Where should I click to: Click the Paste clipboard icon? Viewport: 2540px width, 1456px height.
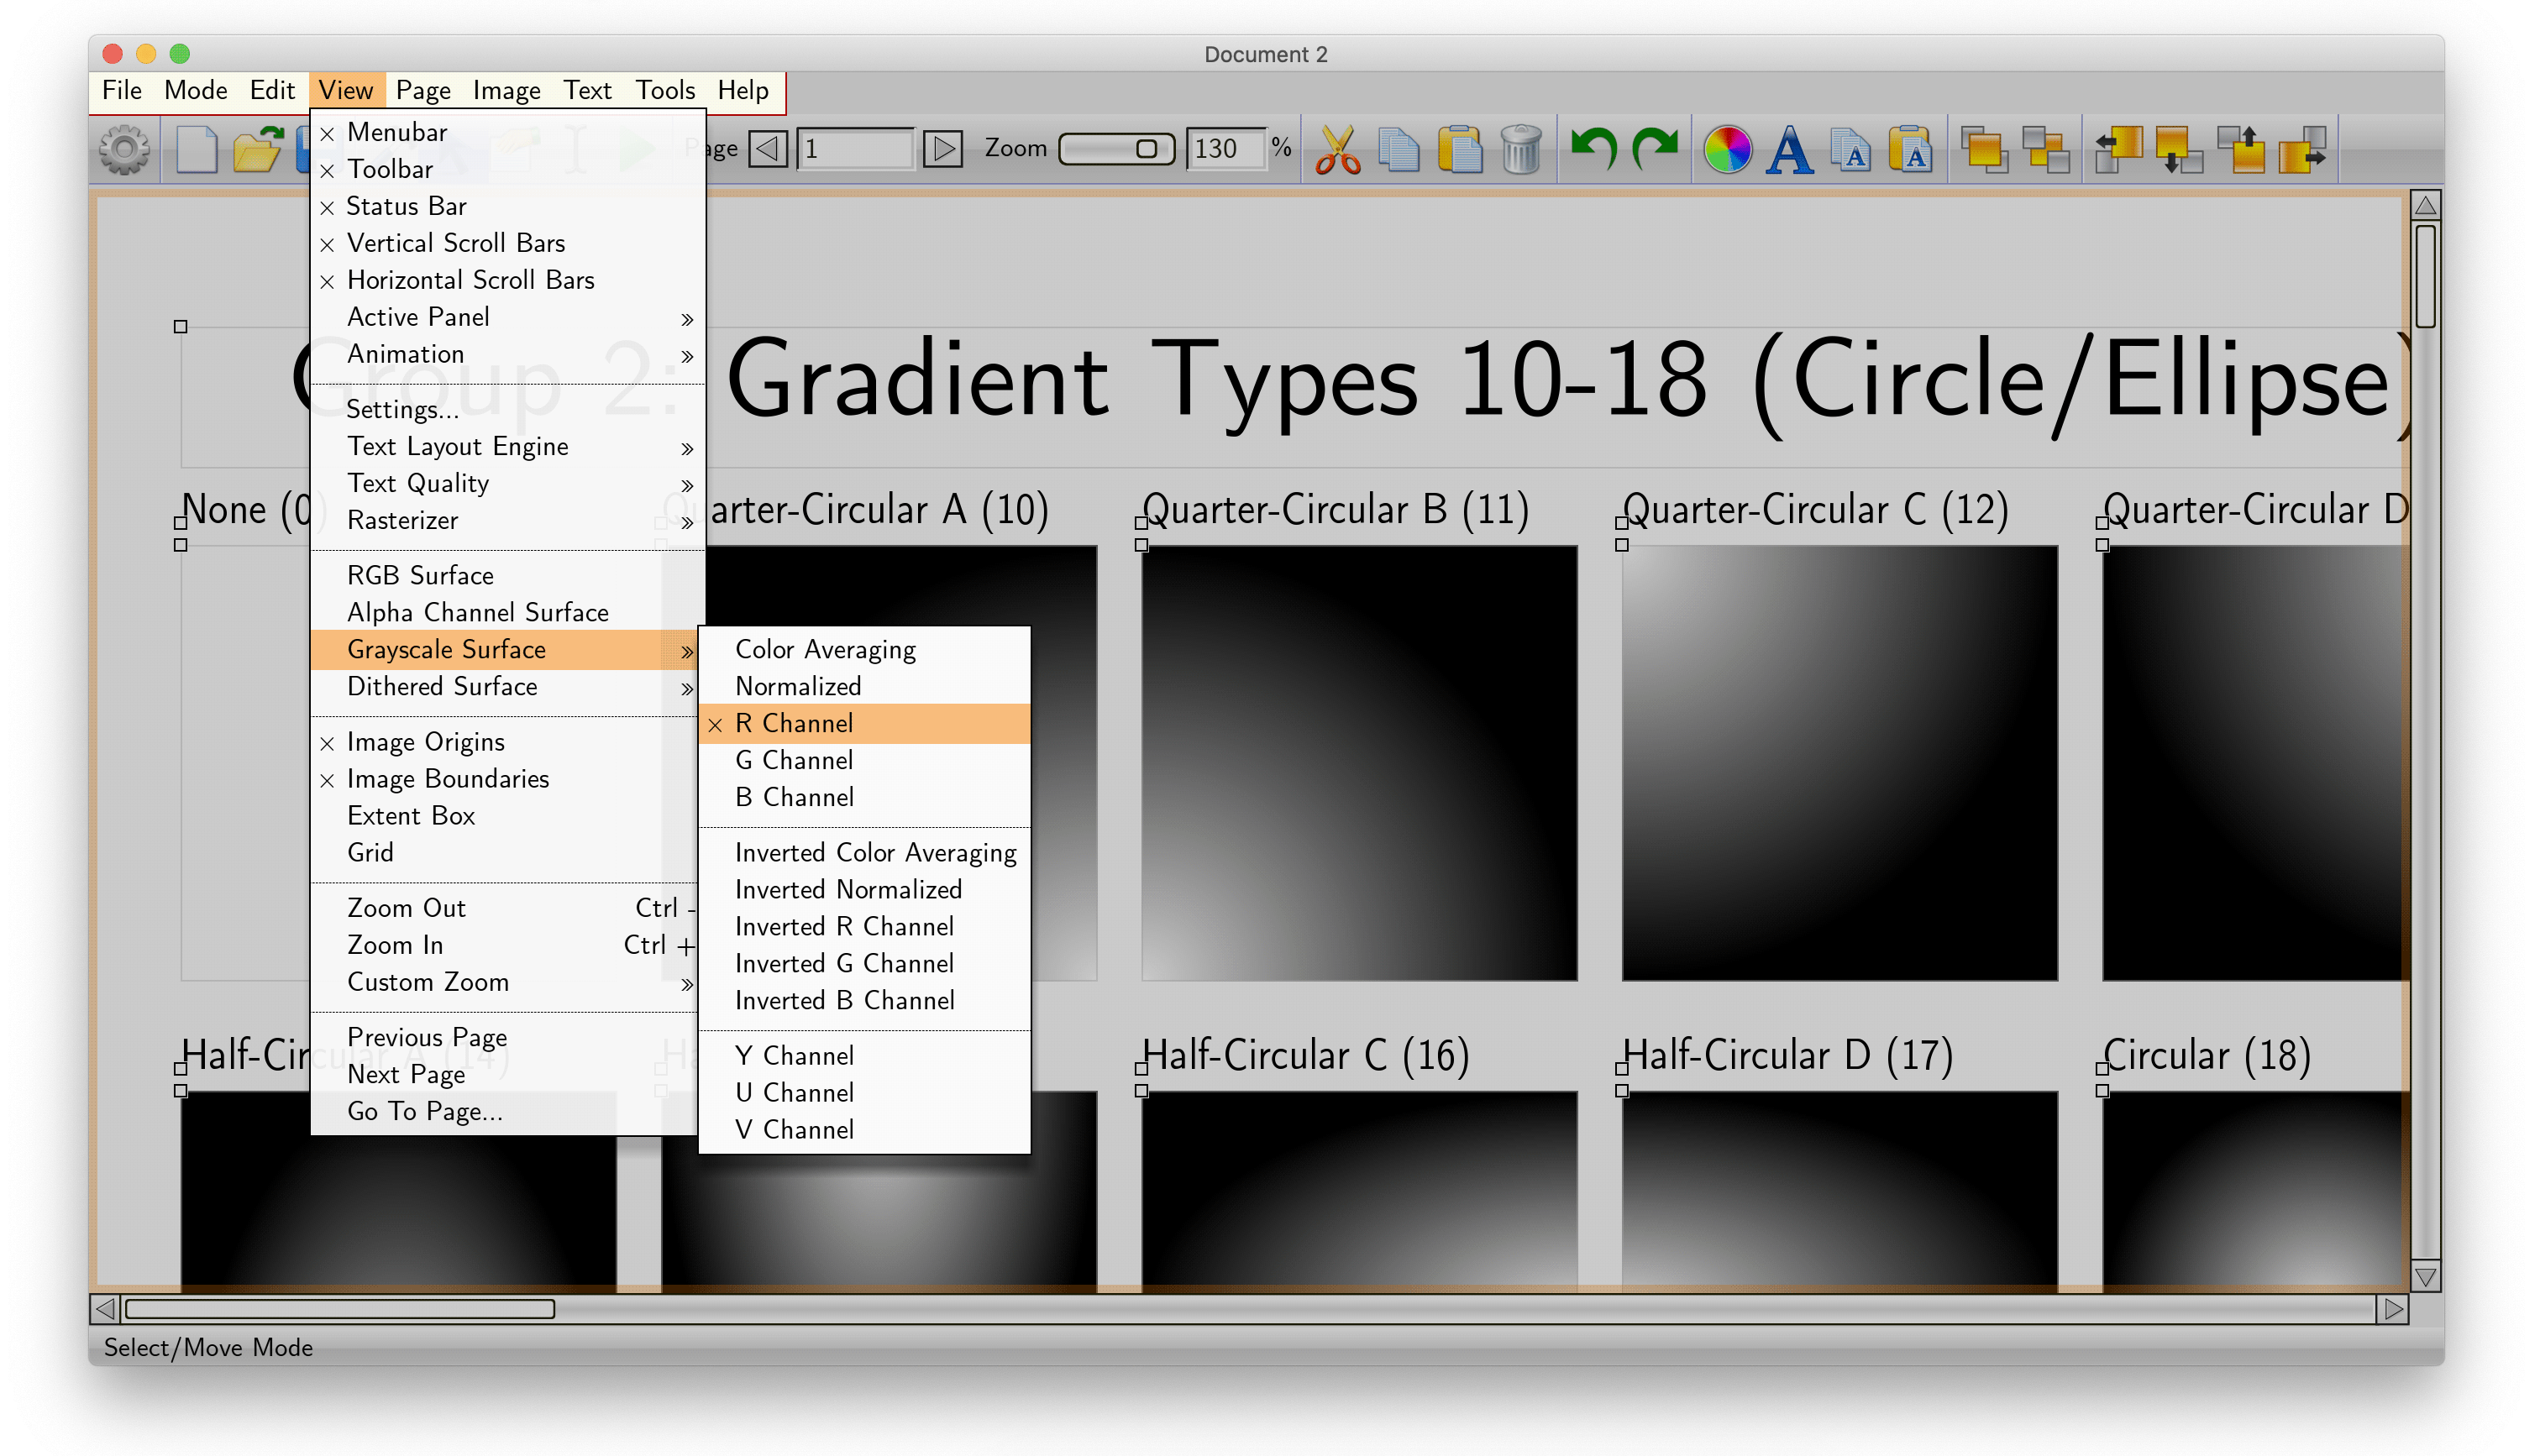(1459, 150)
